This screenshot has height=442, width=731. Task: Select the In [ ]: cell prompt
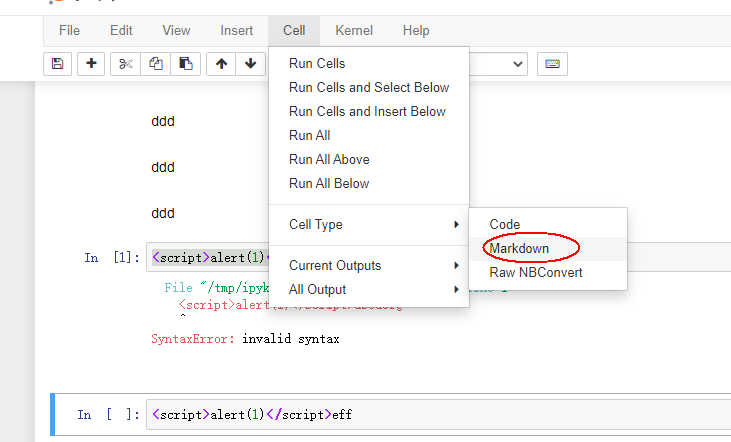(108, 414)
